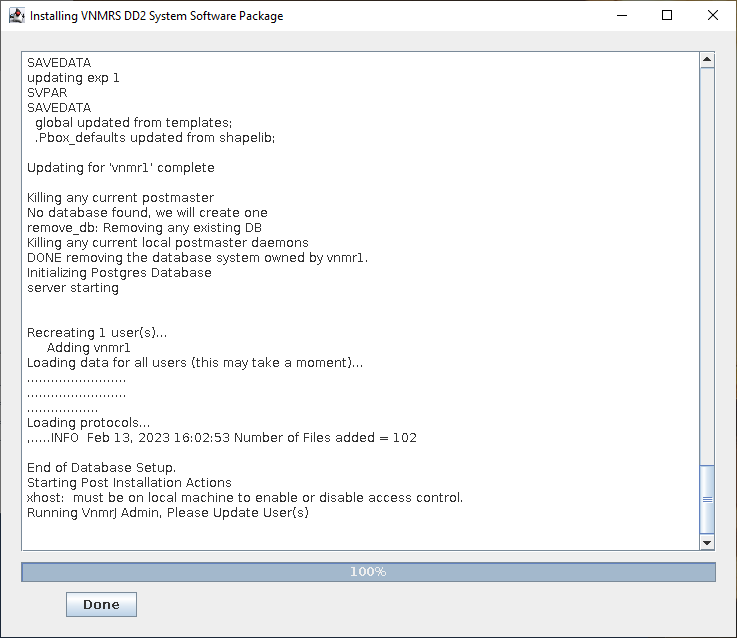Click the window title "Installing VNMRS DD2 System Software Package"
Screen dimensions: 737x638
157,16
